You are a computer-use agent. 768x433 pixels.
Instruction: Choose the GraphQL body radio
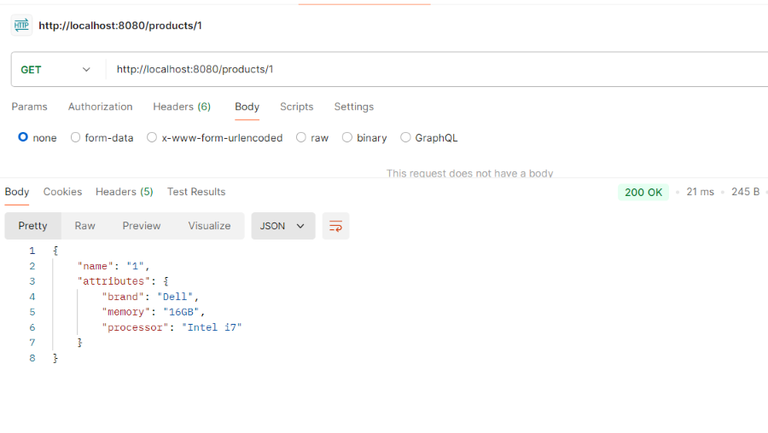pos(405,138)
